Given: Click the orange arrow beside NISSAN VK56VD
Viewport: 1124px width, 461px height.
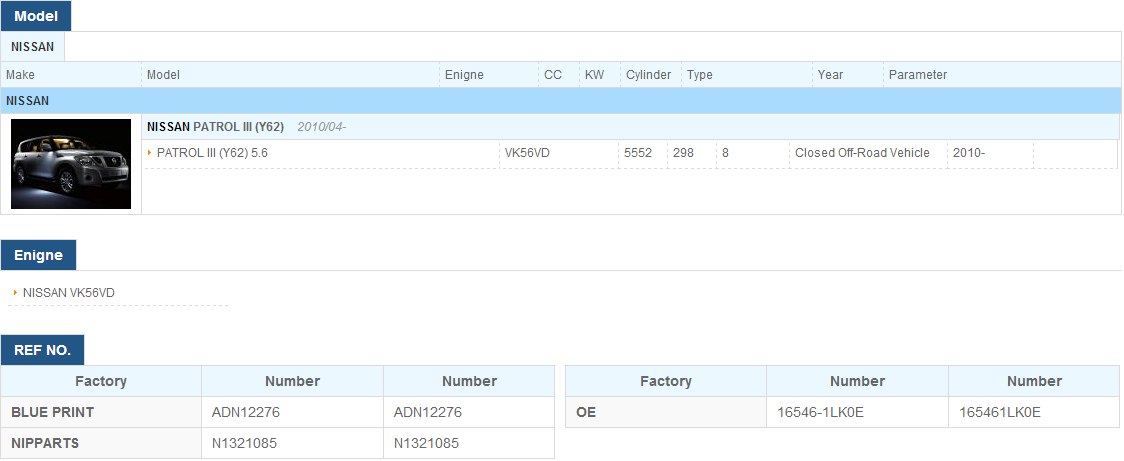Looking at the screenshot, I should [x=16, y=293].
